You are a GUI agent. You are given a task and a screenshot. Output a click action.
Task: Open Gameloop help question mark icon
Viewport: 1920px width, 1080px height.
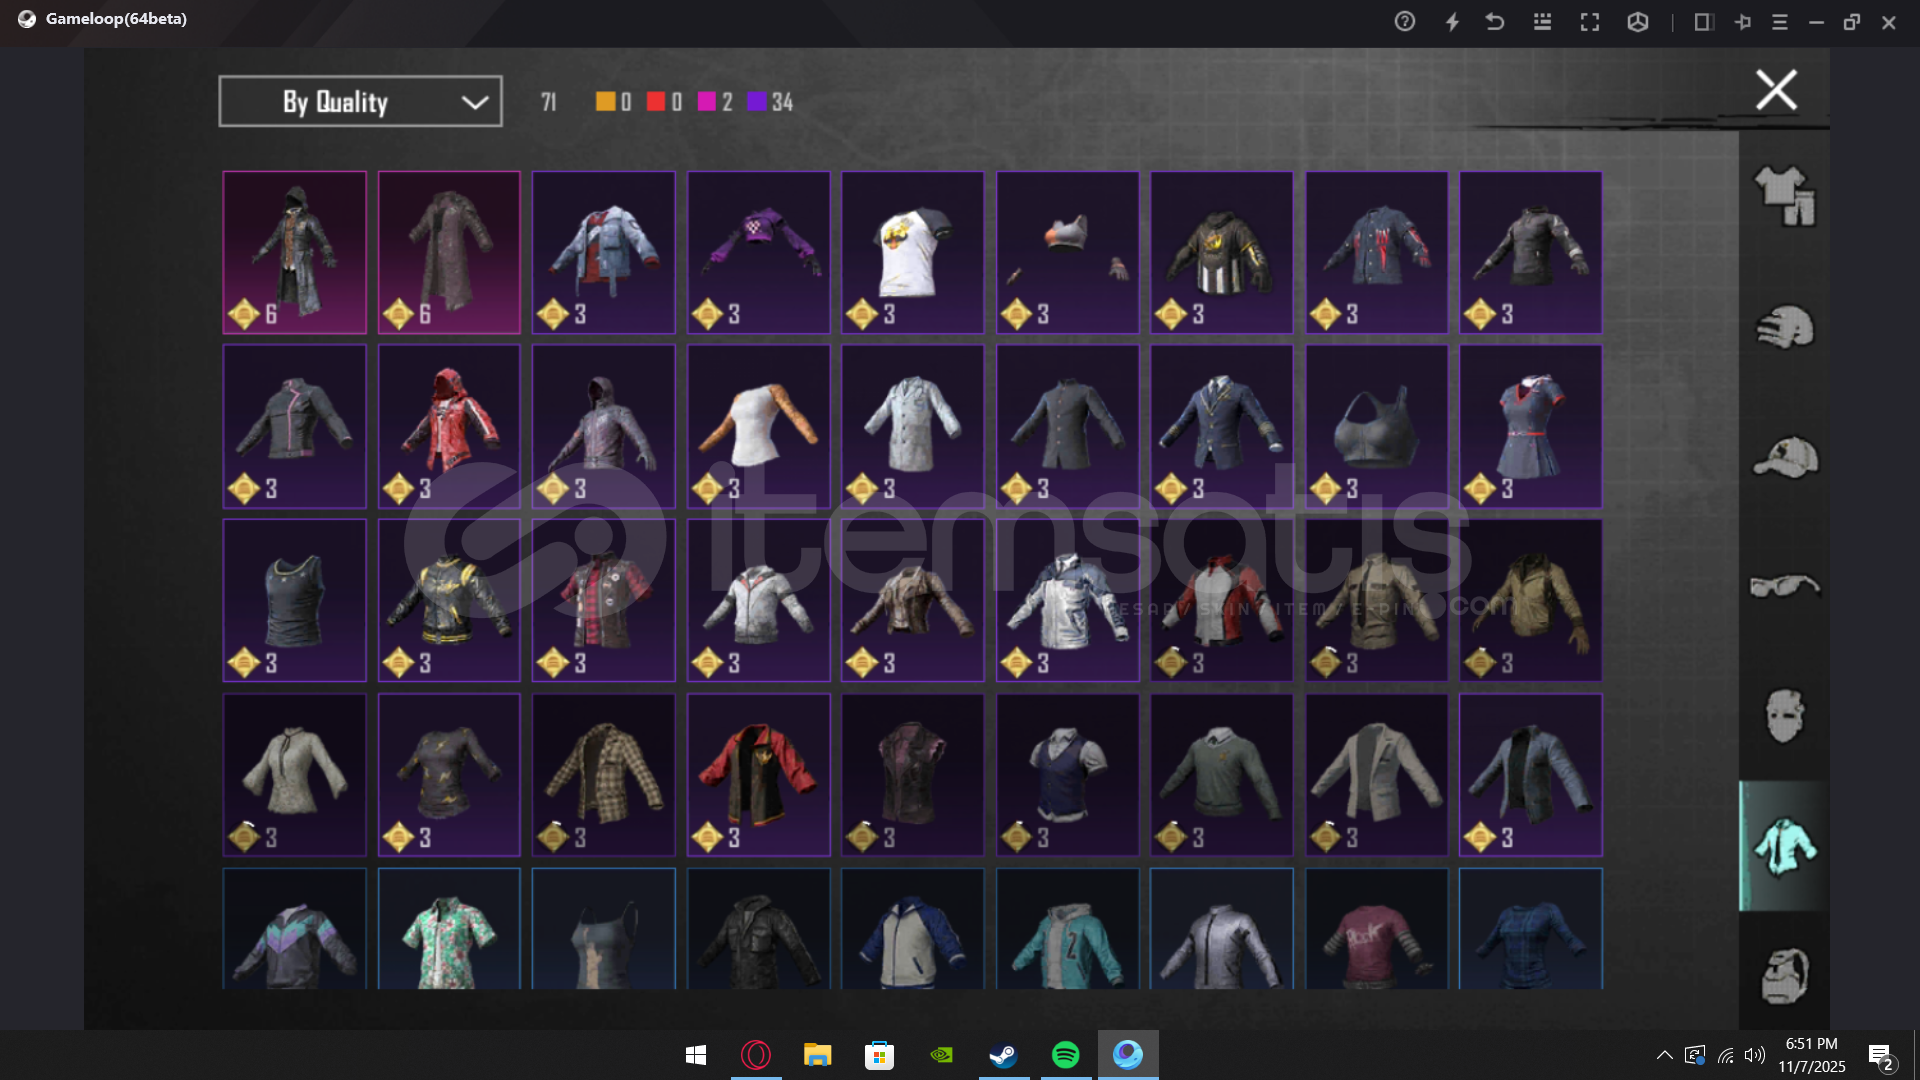[1405, 22]
